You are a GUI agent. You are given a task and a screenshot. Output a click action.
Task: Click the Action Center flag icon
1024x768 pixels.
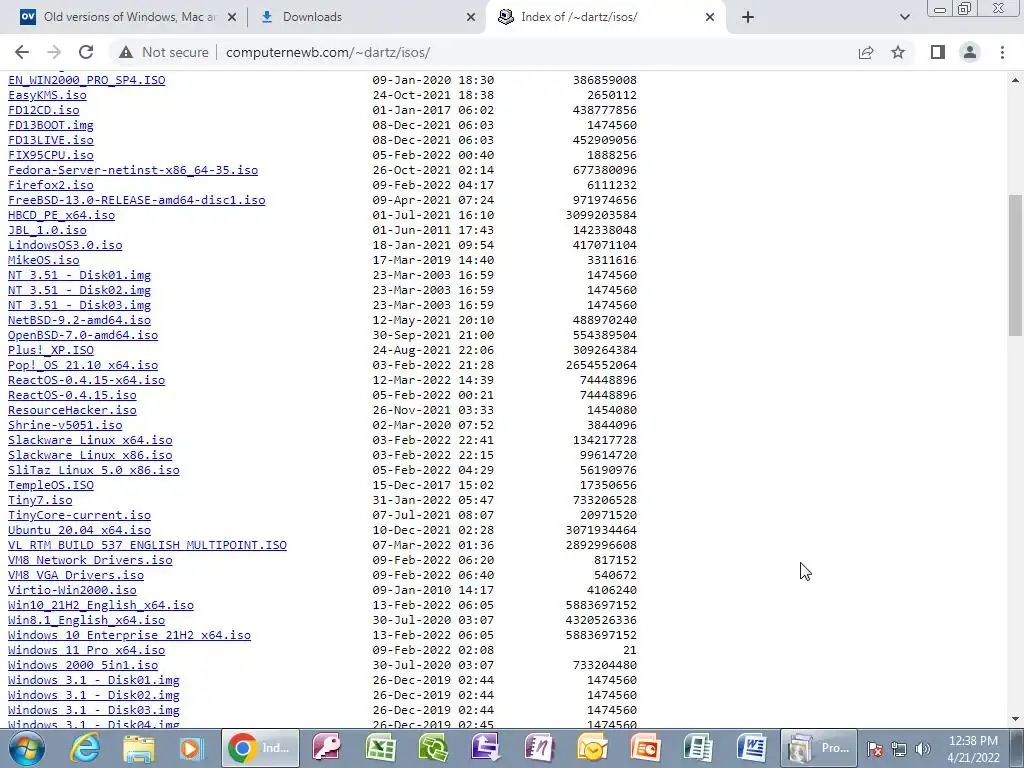(x=875, y=748)
